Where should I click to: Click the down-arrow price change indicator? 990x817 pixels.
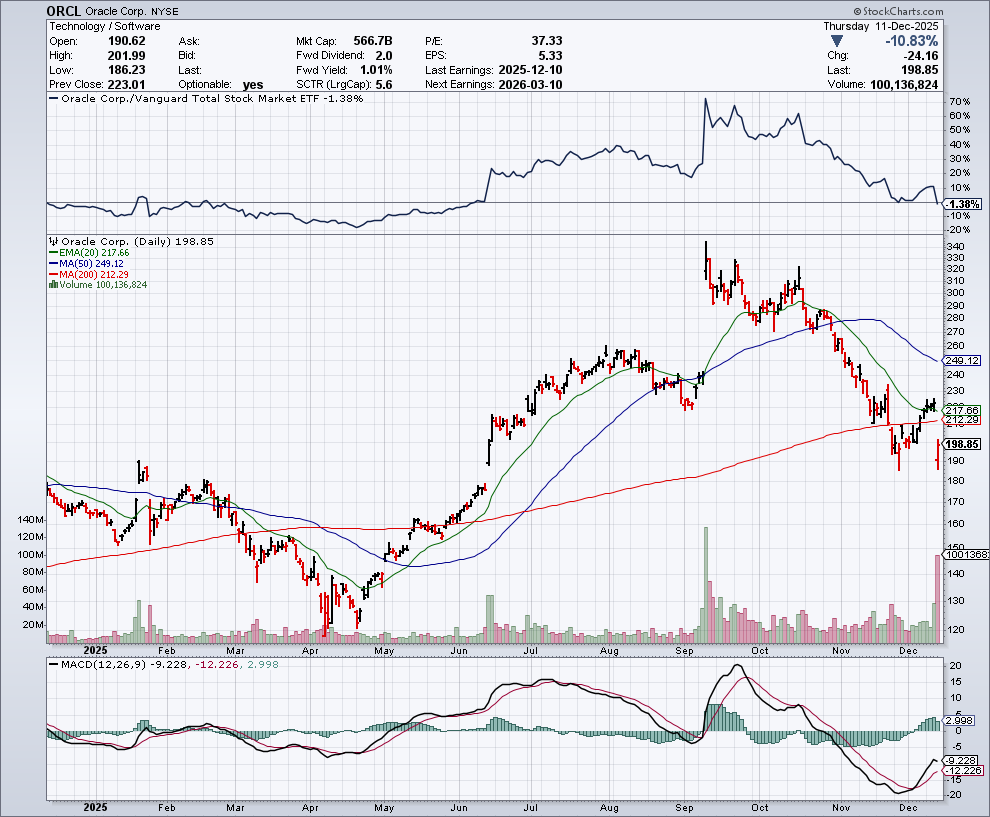[x=837, y=41]
